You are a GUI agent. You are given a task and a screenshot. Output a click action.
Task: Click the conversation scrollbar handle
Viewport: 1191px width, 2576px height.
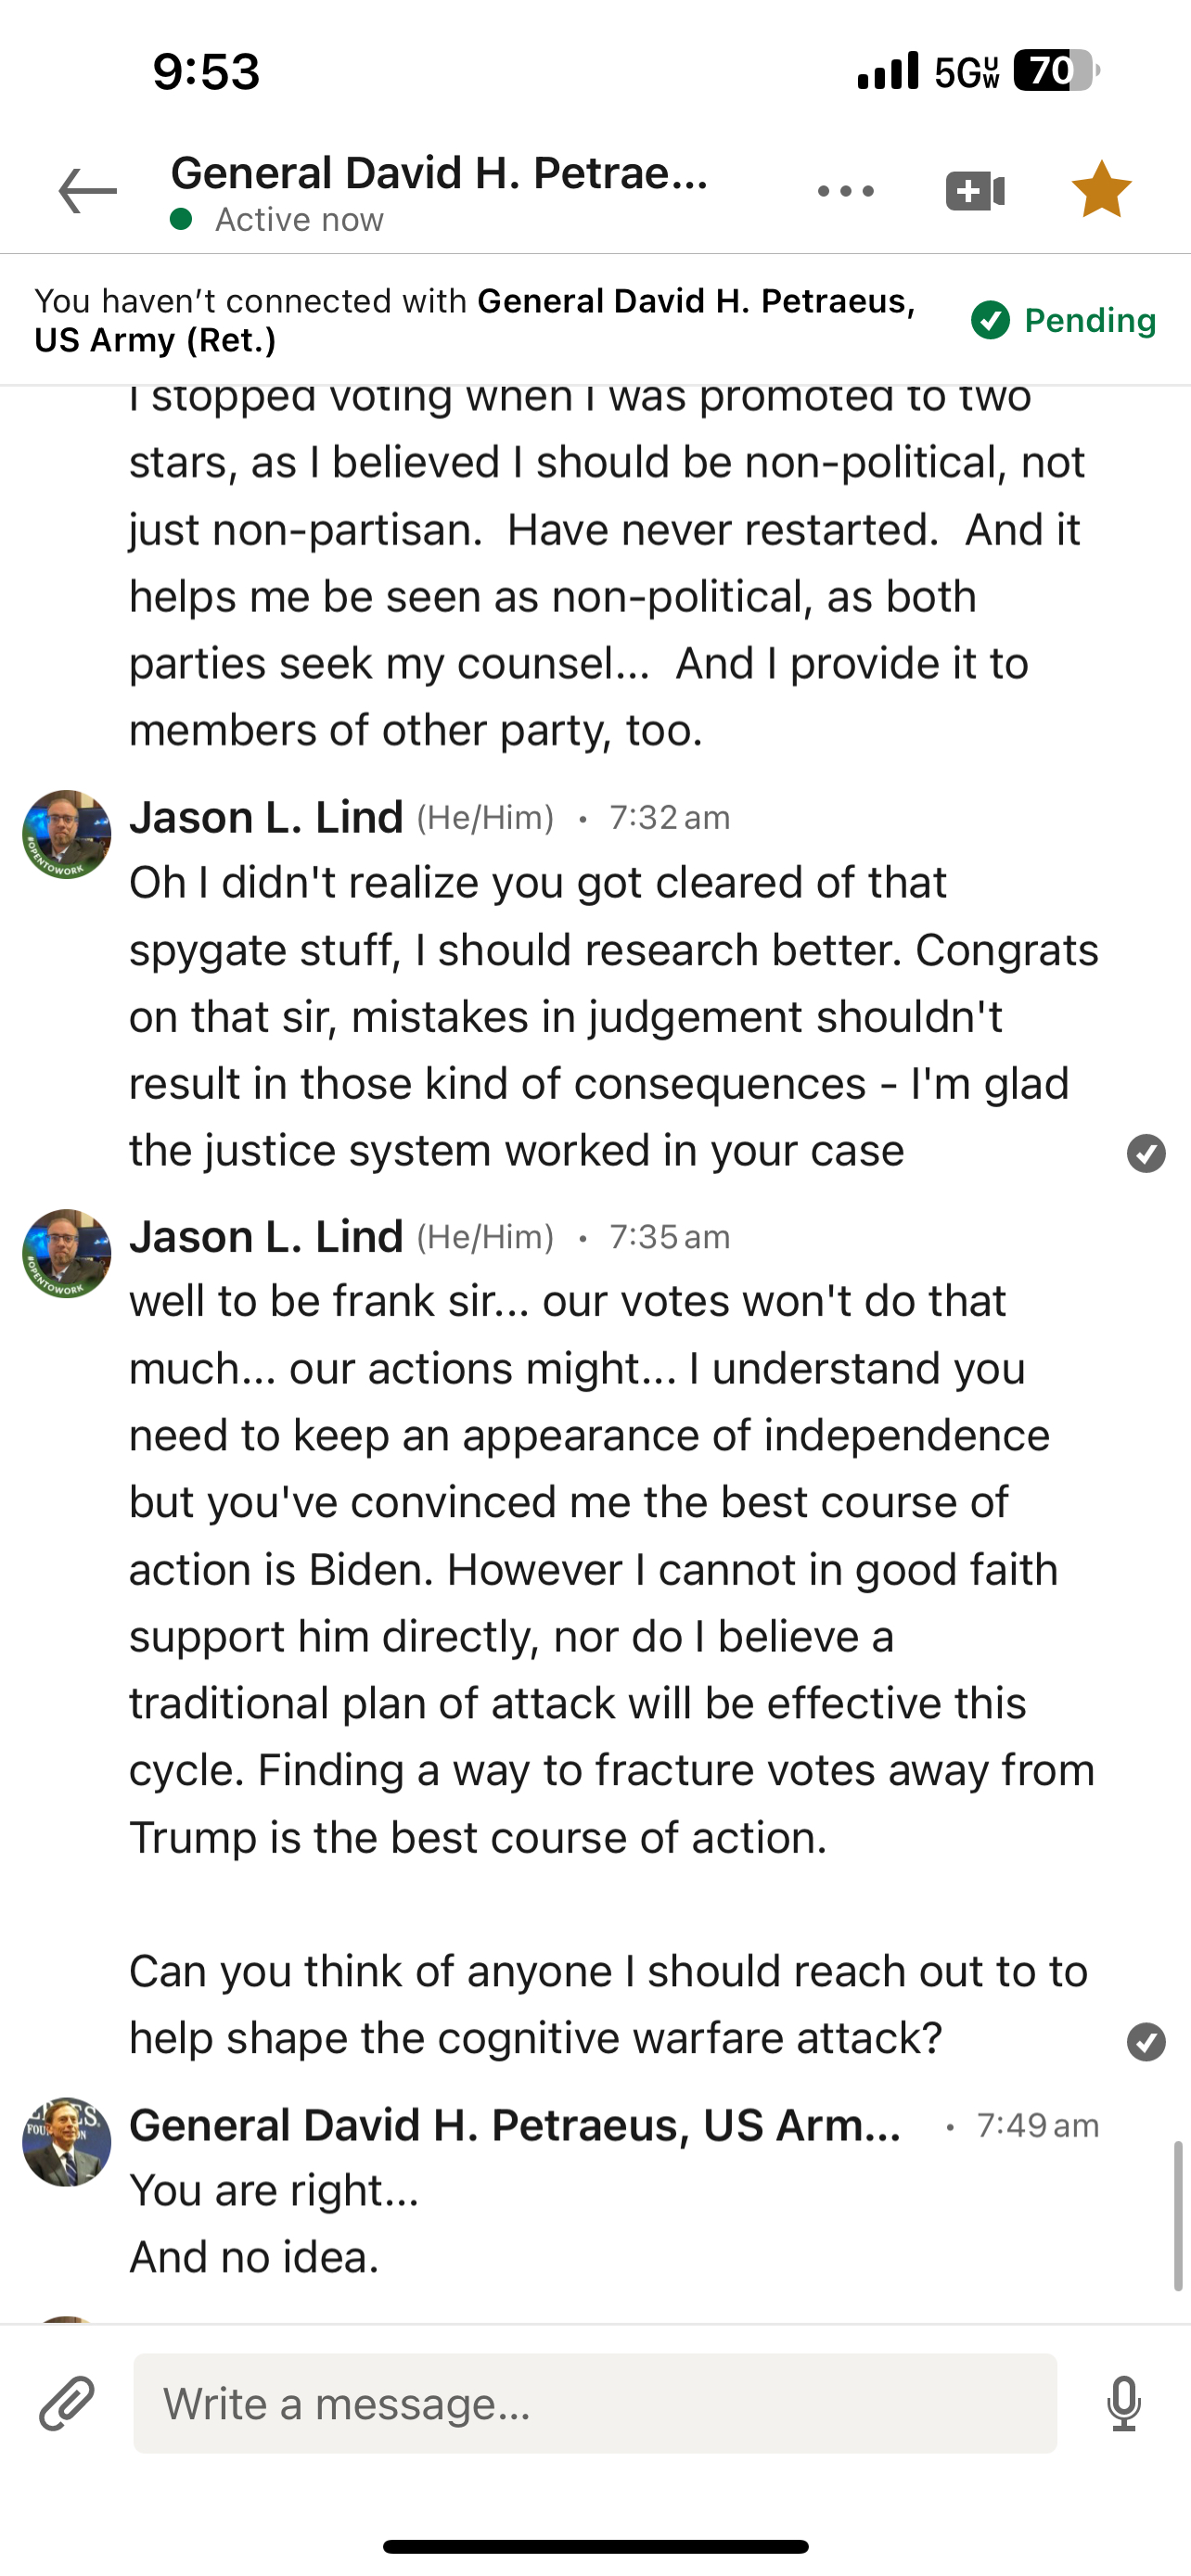point(1178,2215)
